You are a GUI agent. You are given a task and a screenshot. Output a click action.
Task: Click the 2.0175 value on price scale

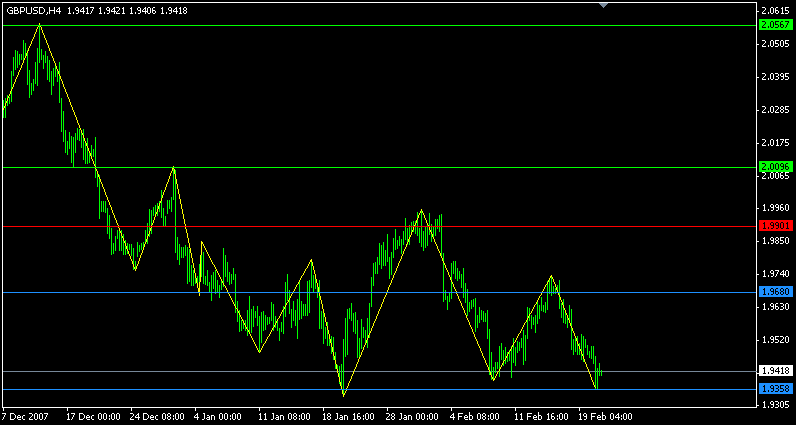[x=775, y=143]
